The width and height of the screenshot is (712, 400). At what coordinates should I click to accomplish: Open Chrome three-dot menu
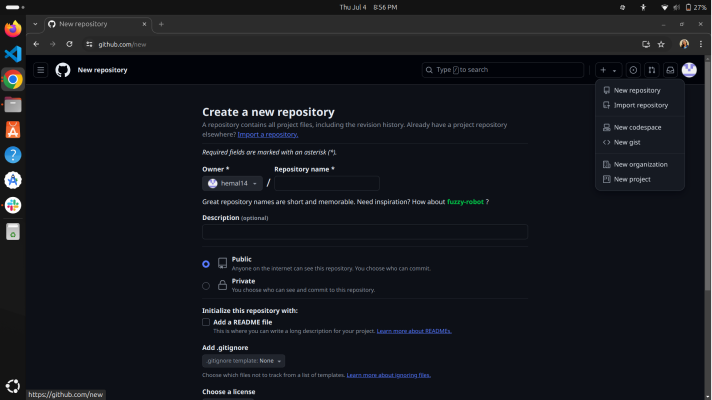pyautogui.click(x=701, y=44)
